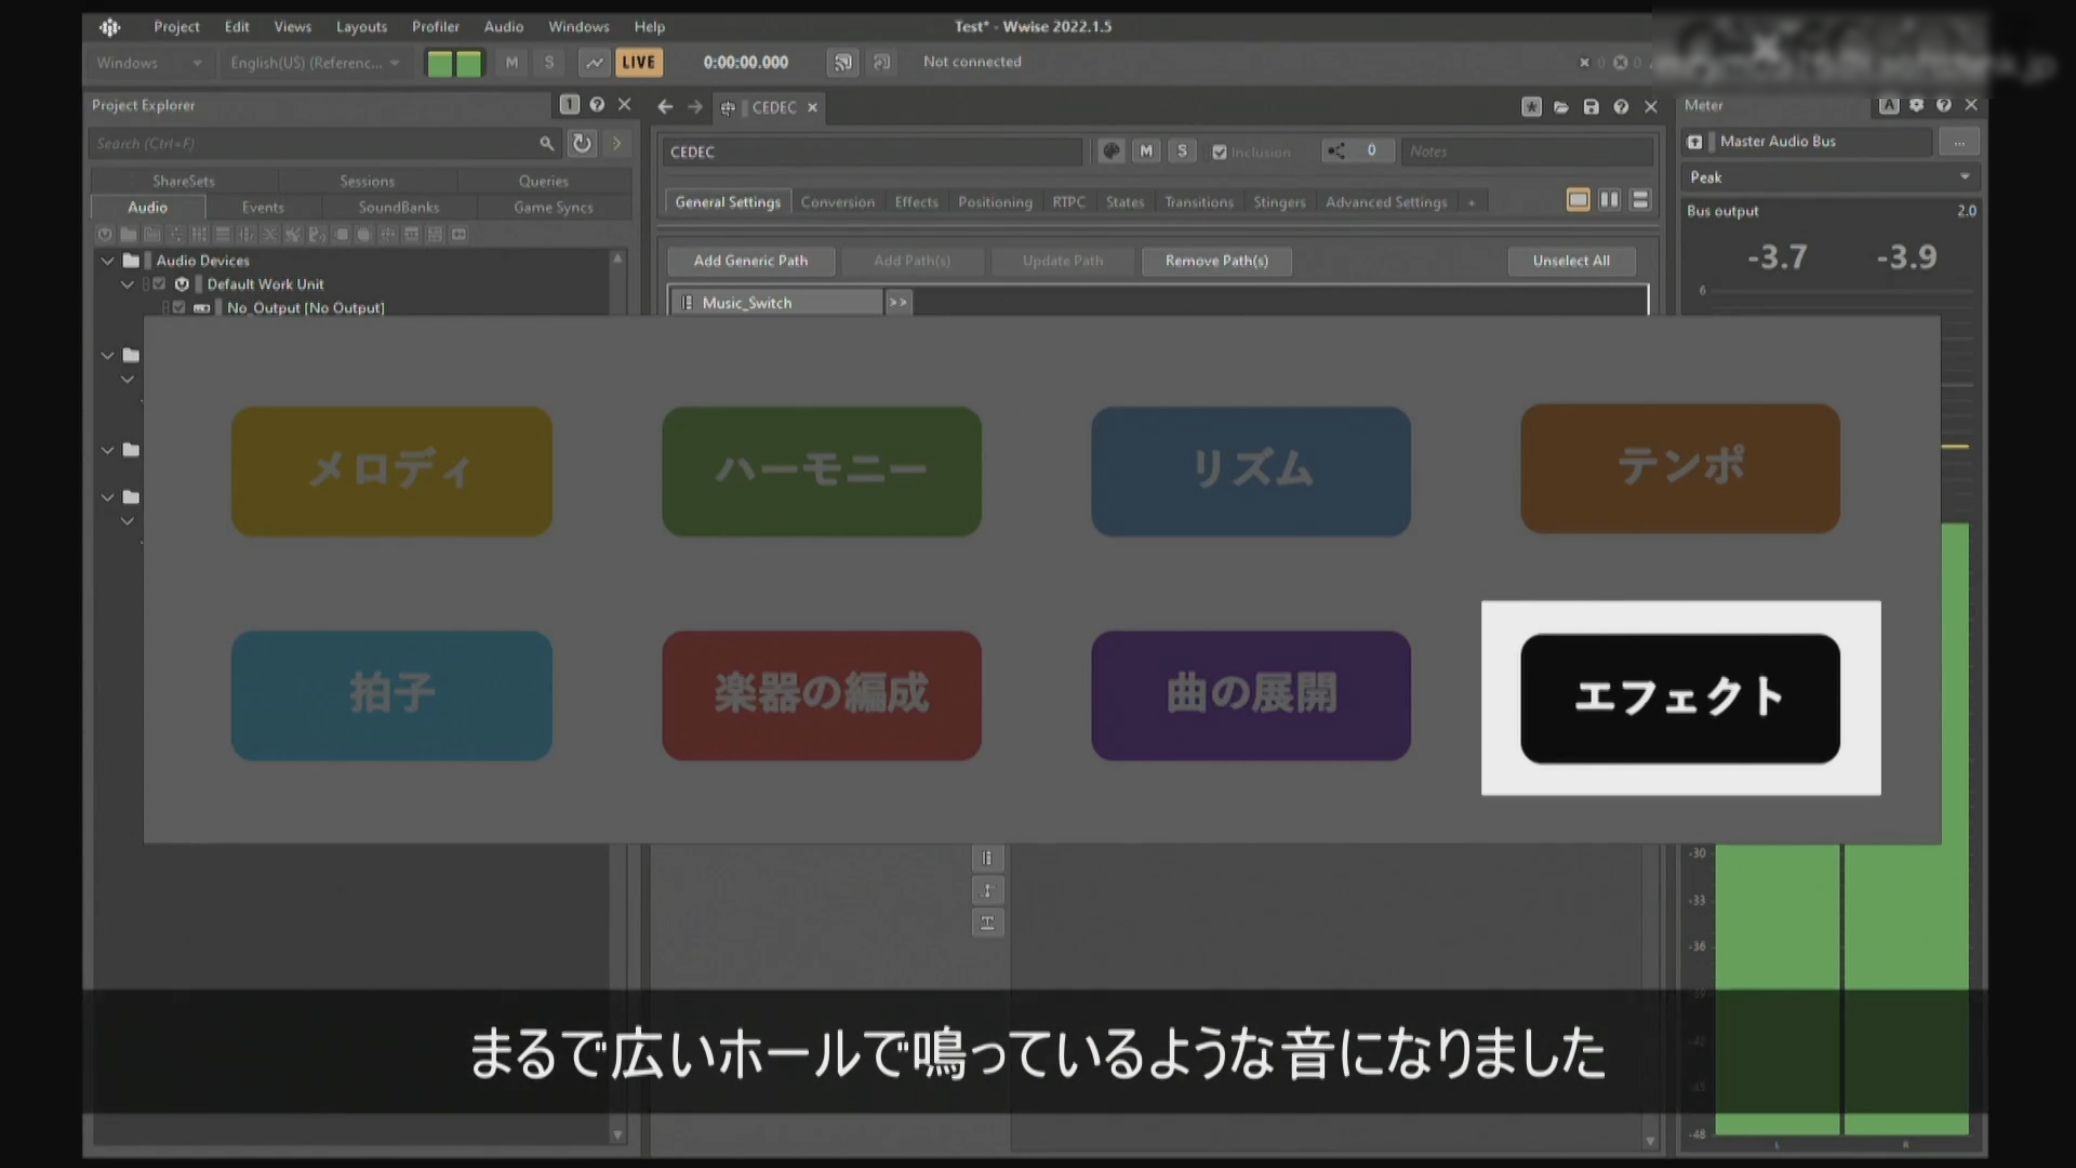This screenshot has height=1168, width=2076.
Task: Click the Unselect All button
Action: coord(1571,261)
